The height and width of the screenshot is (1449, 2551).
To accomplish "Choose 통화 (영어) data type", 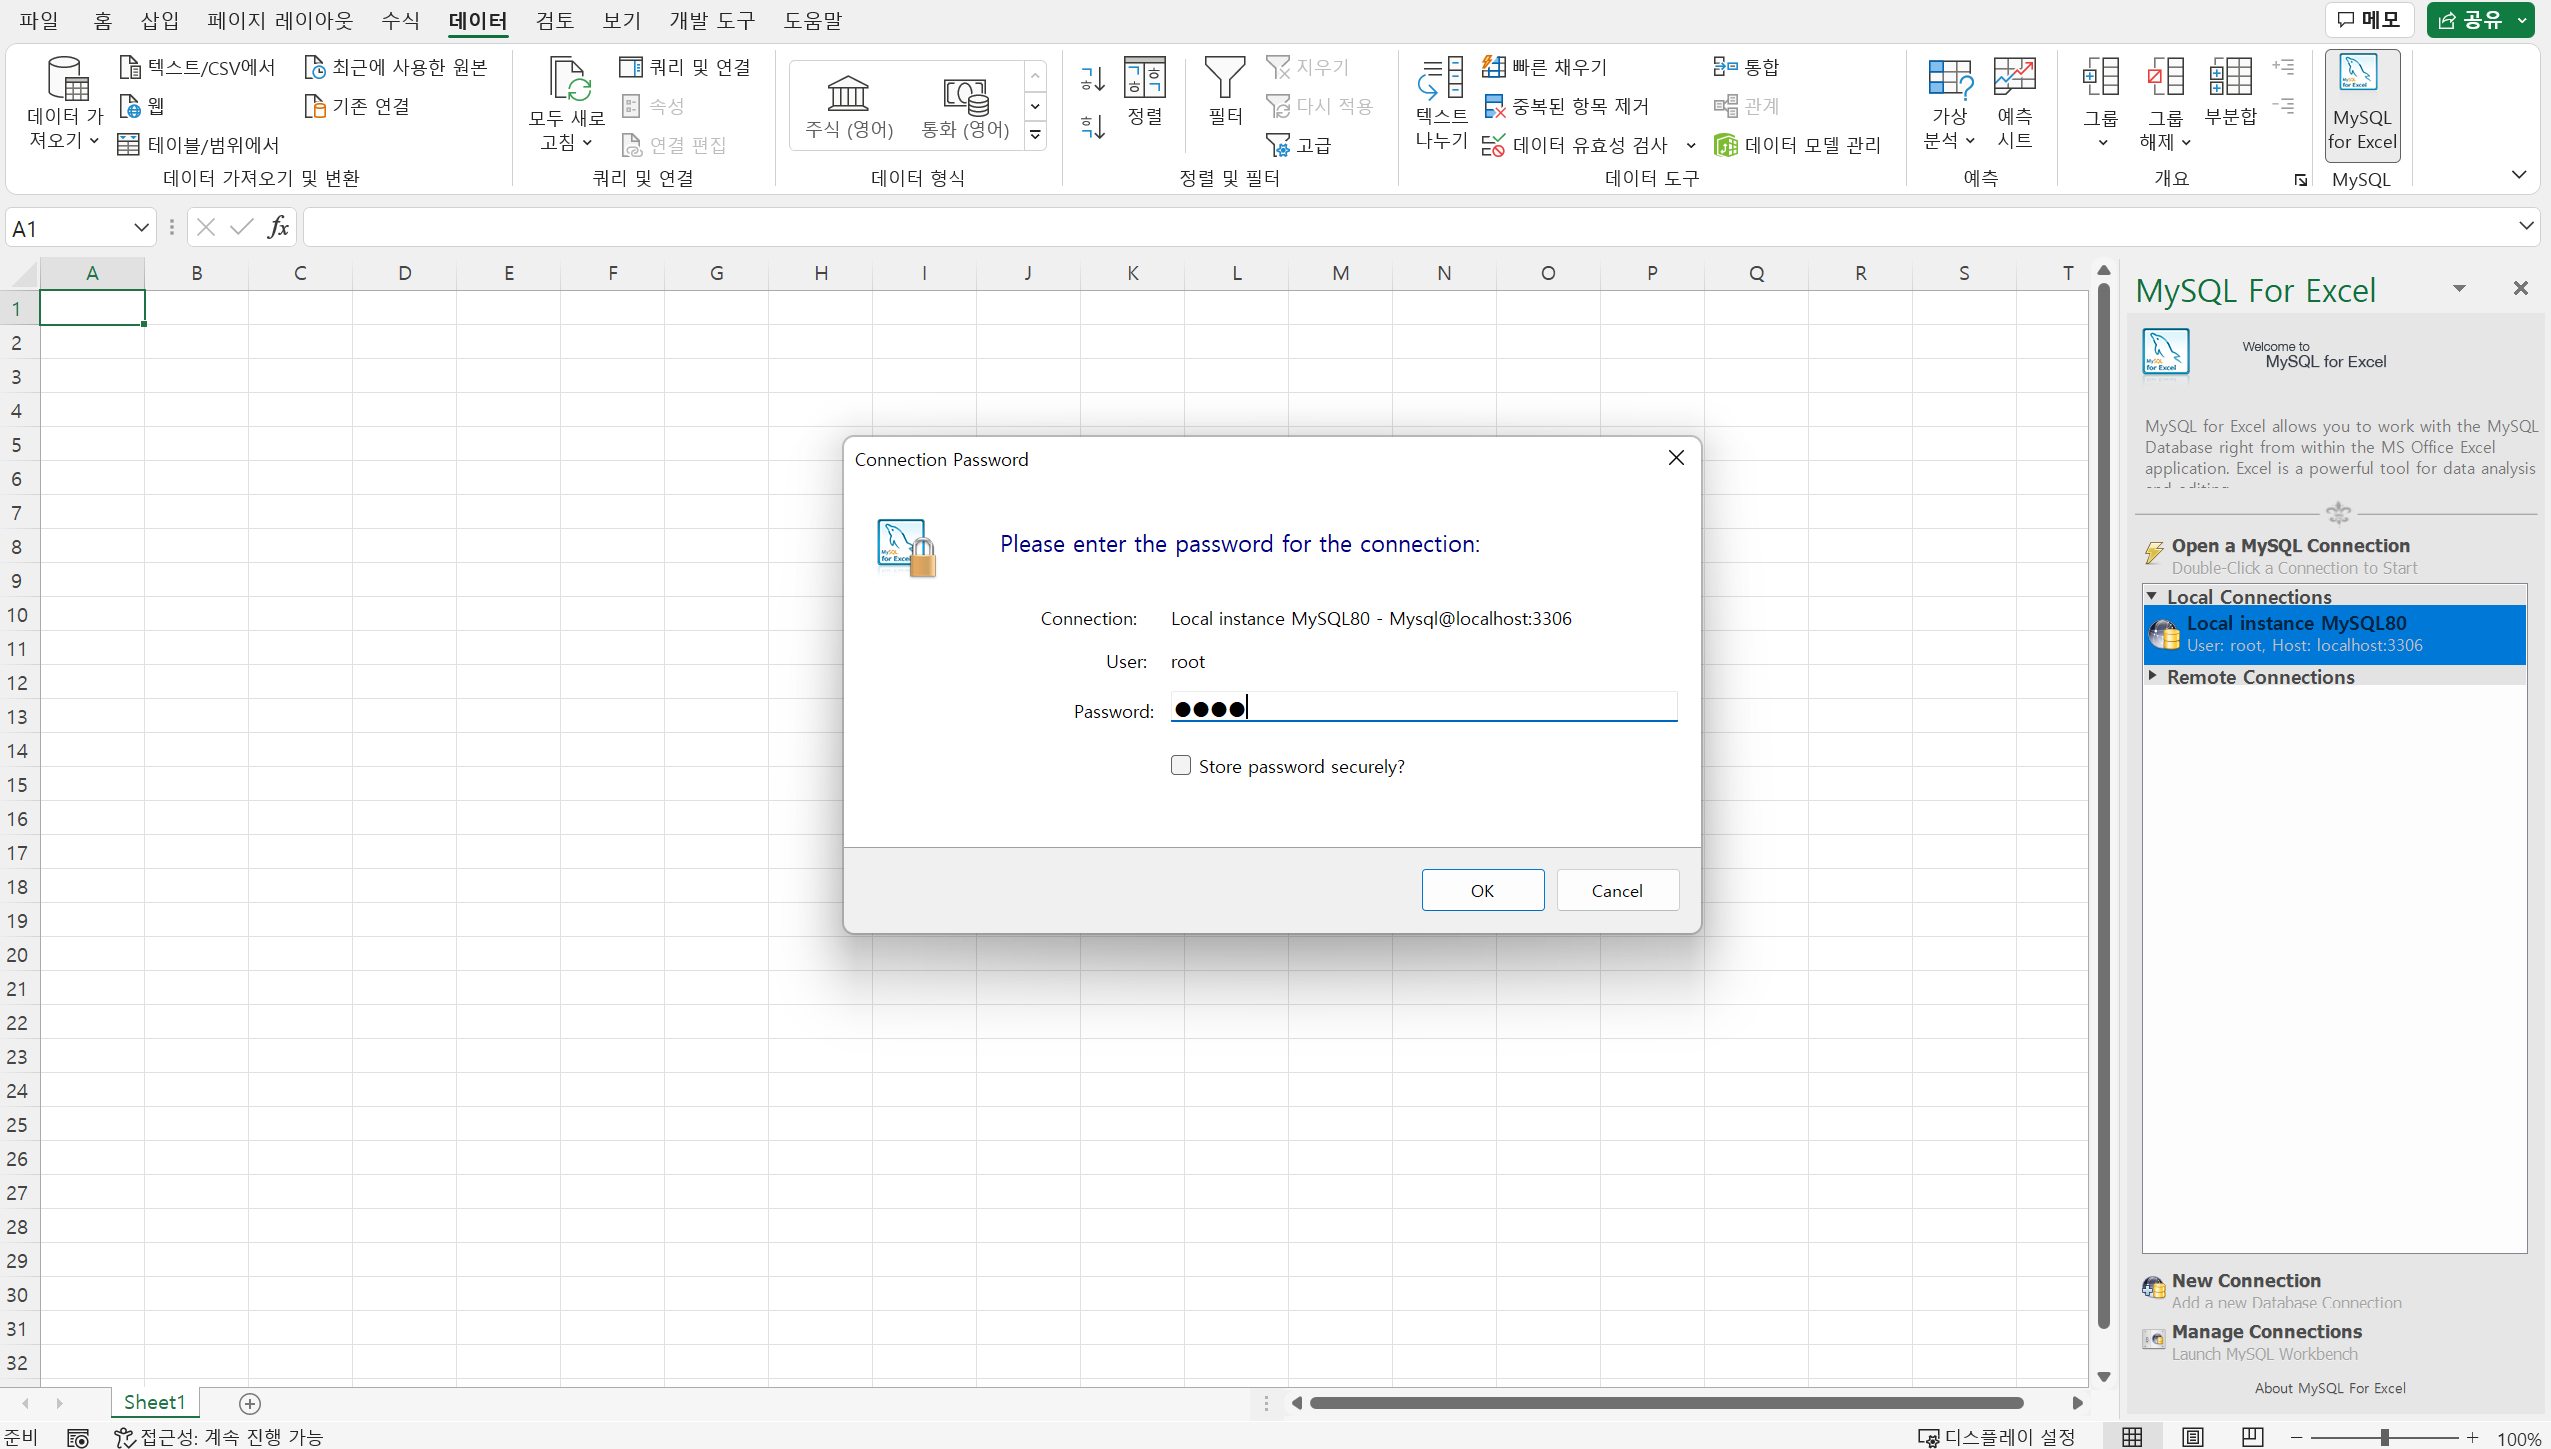I will (965, 106).
